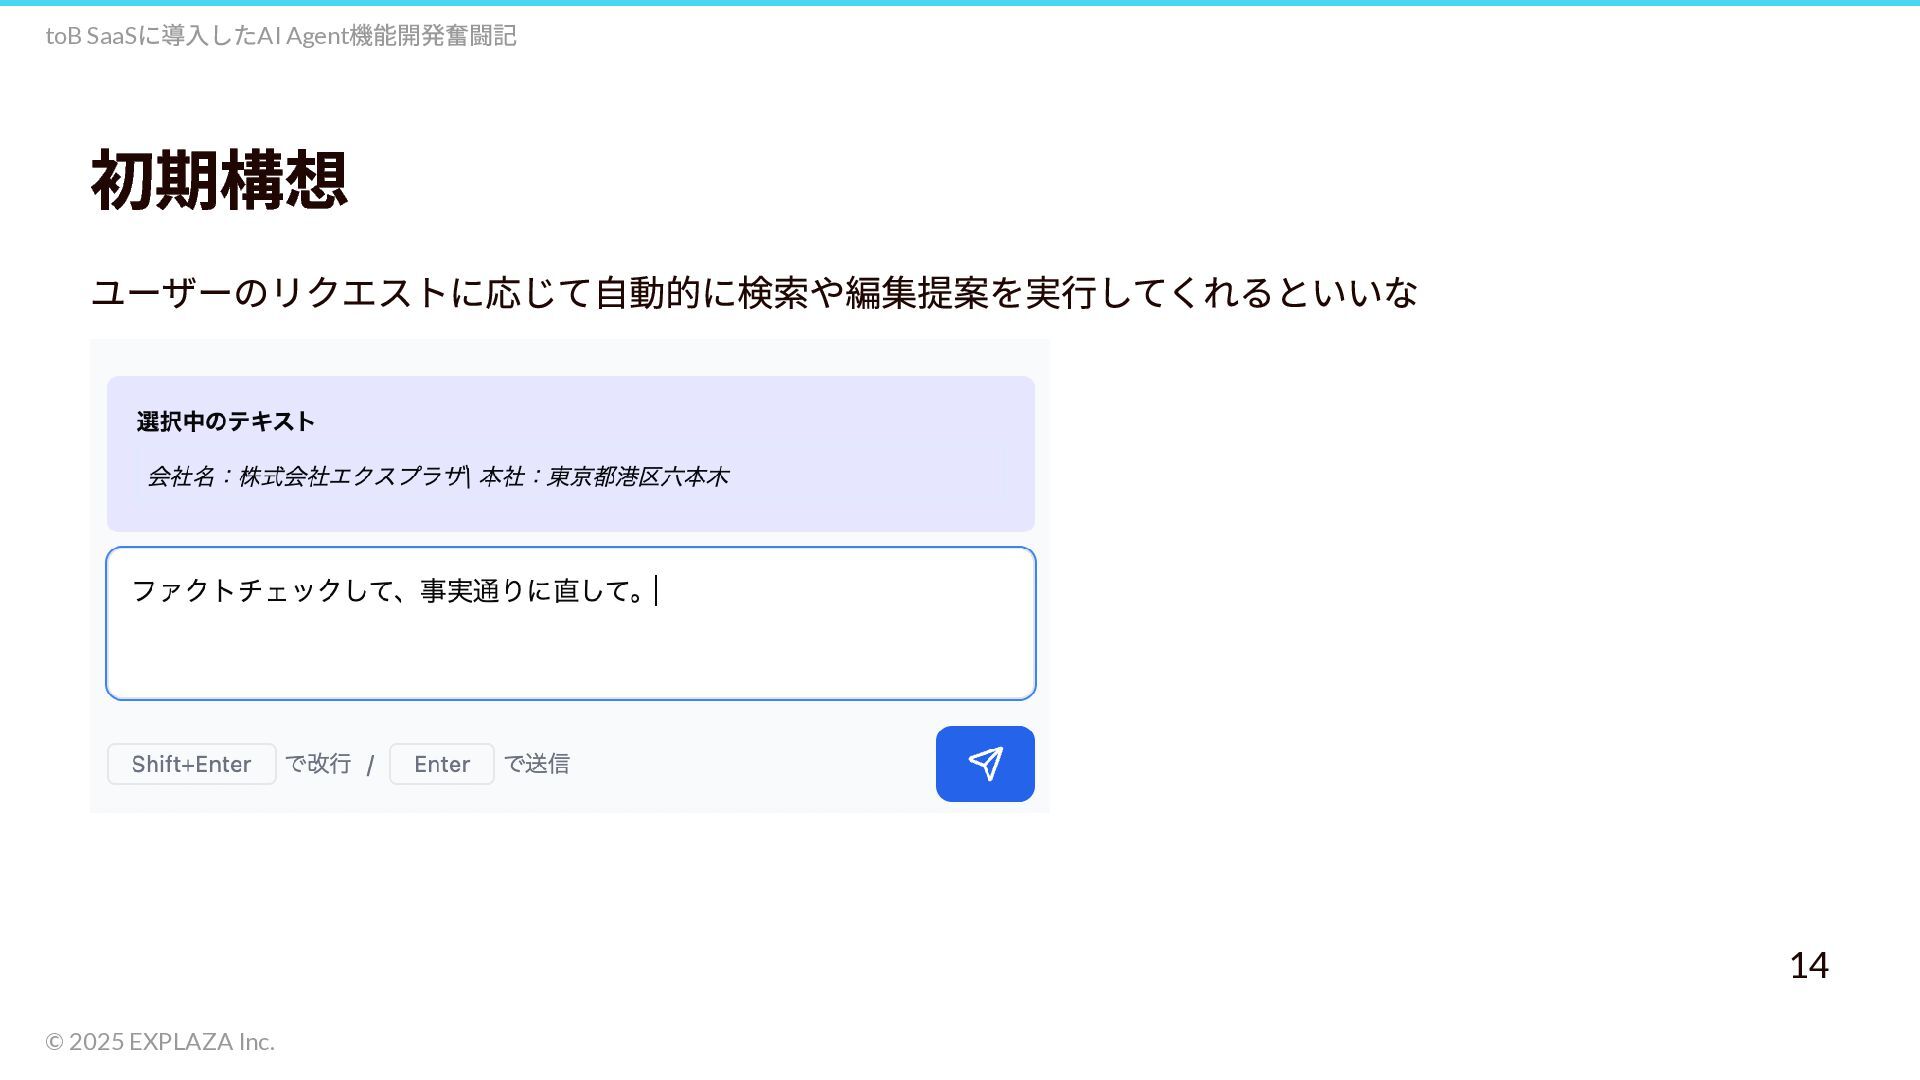Click the © 2025 EXPLAZA Inc. footer

pos(160,1042)
